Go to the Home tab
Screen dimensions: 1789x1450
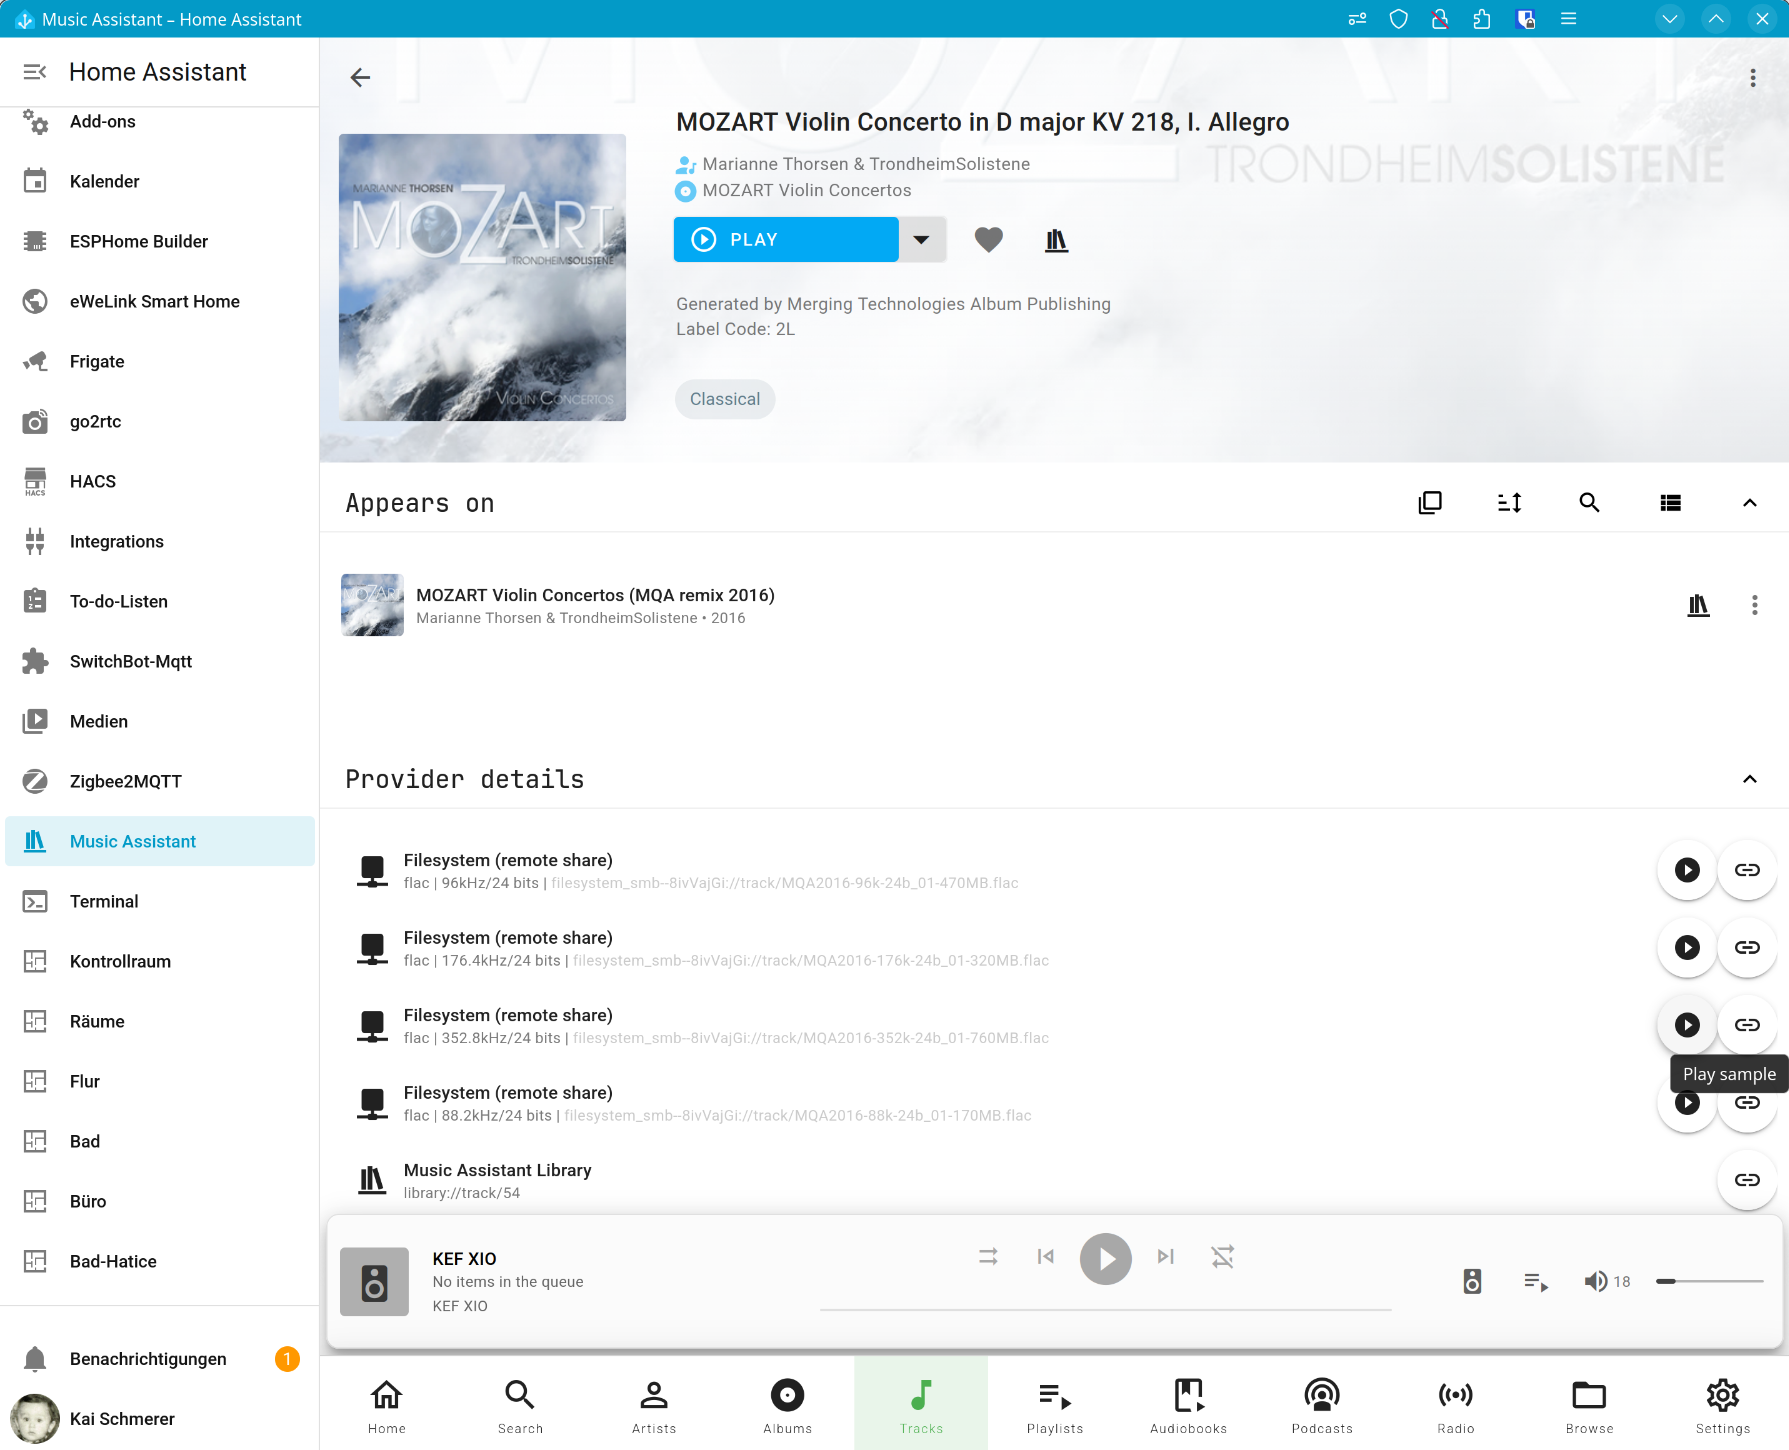[x=387, y=1404]
